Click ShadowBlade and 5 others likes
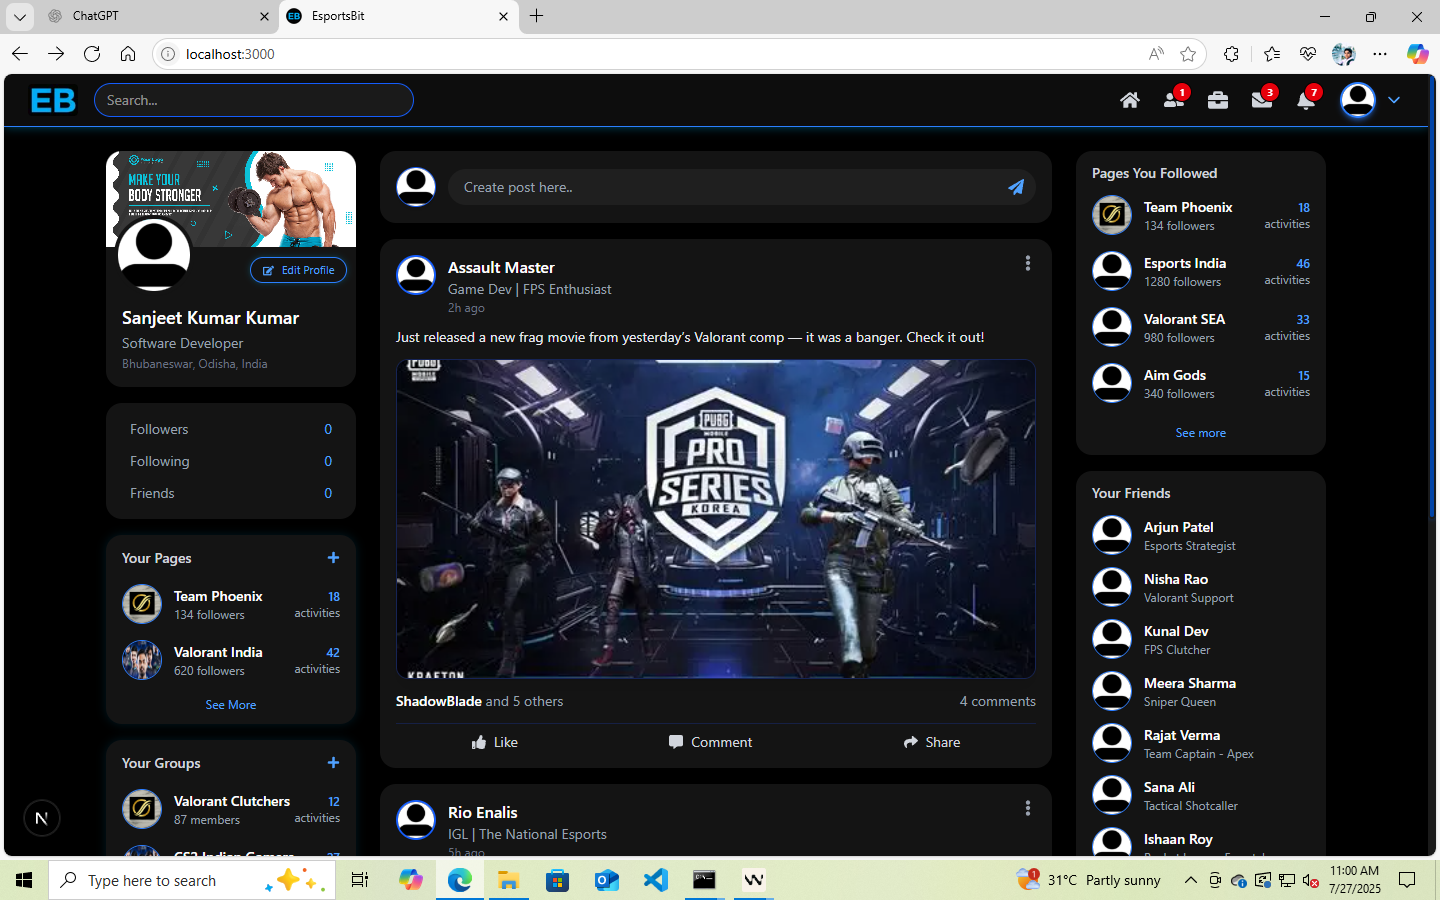The height and width of the screenshot is (900, 1440). 479,701
